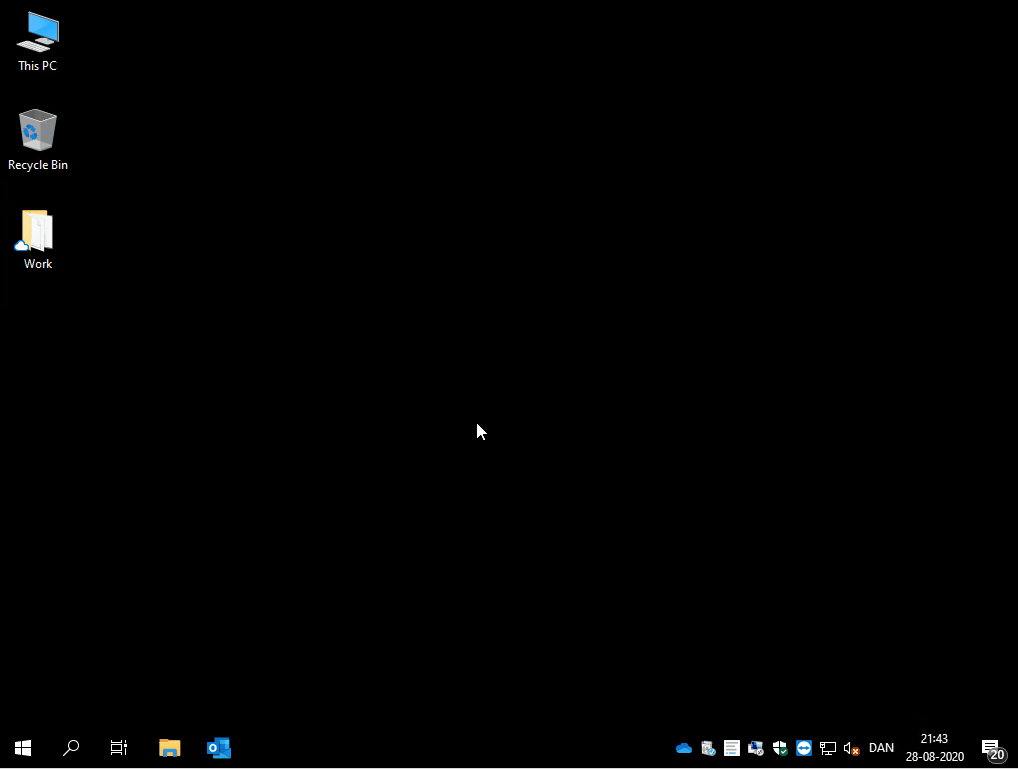
Task: Open network status tray icon
Action: [x=828, y=748]
